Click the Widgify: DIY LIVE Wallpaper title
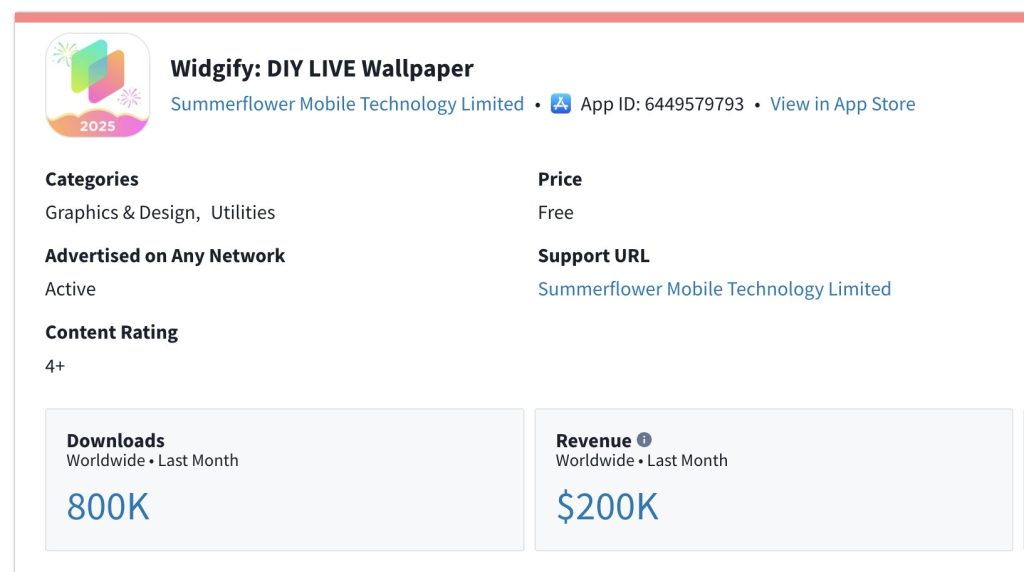This screenshot has height=572, width=1024. pos(322,69)
